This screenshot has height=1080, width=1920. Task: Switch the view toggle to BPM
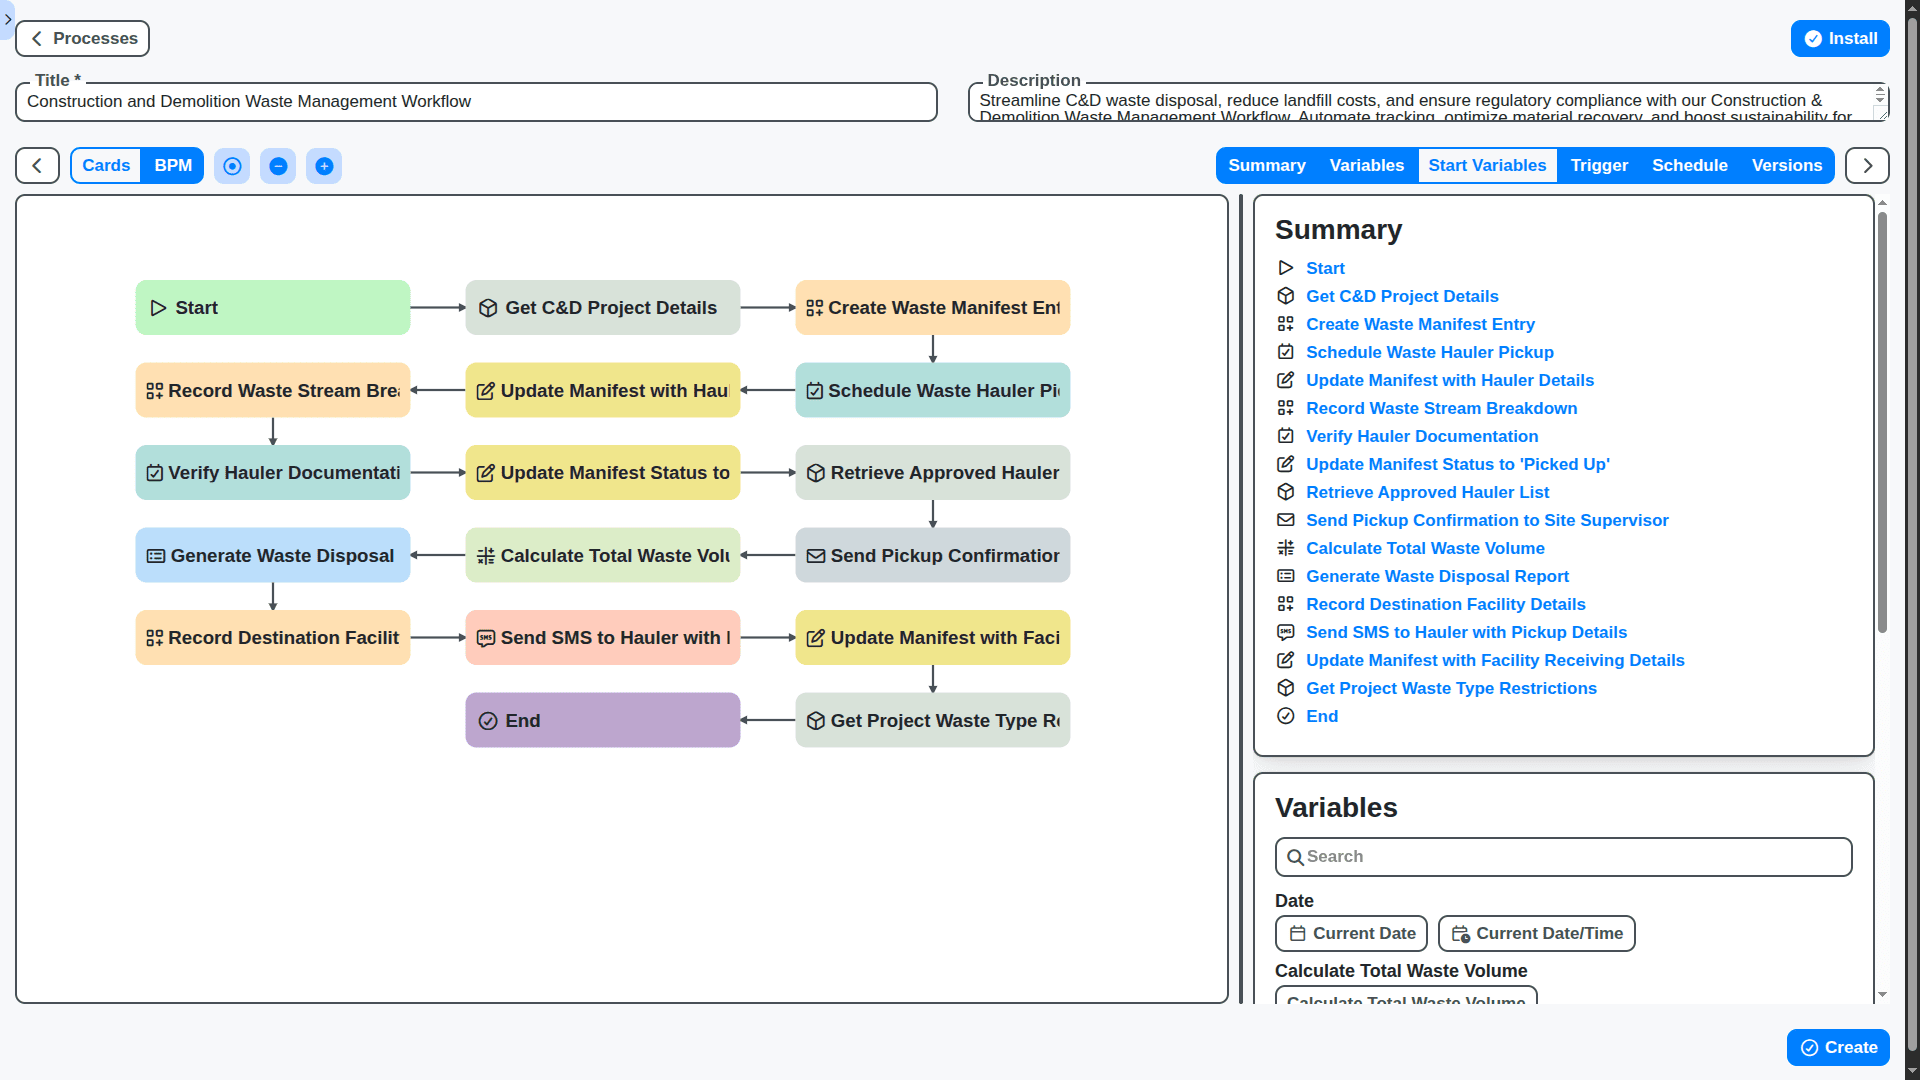(172, 165)
